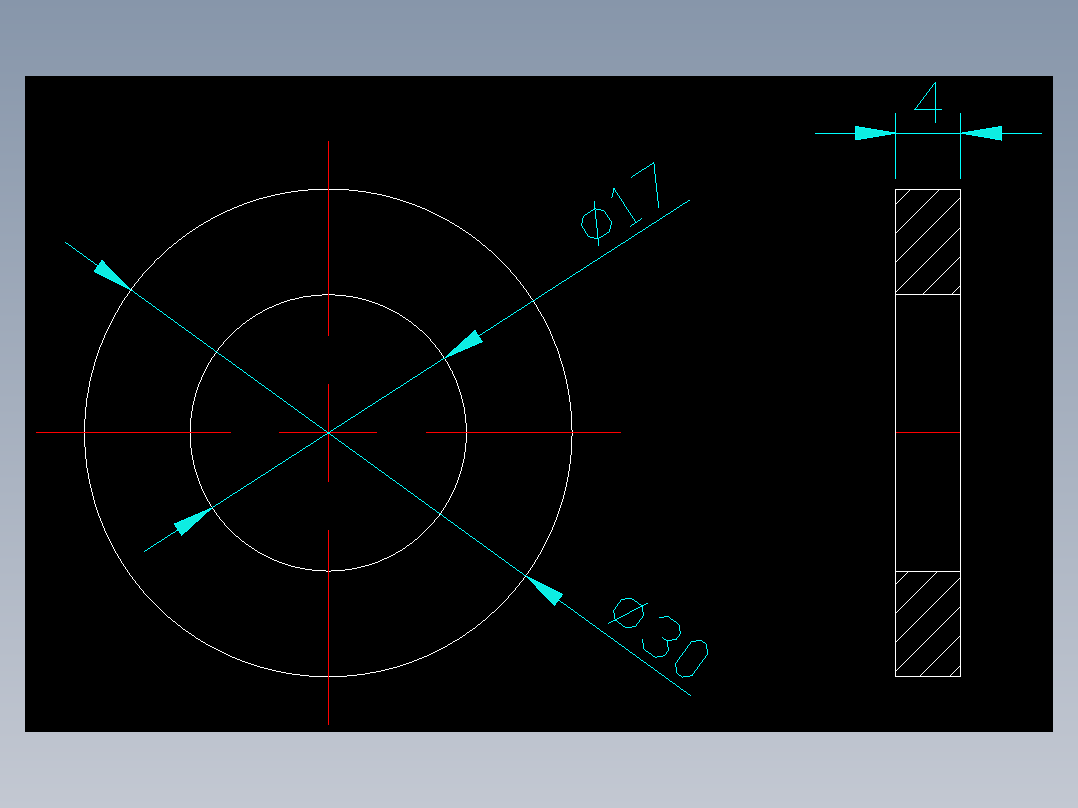Select the thickness dimension value 4
The width and height of the screenshot is (1078, 808).
pos(928,102)
